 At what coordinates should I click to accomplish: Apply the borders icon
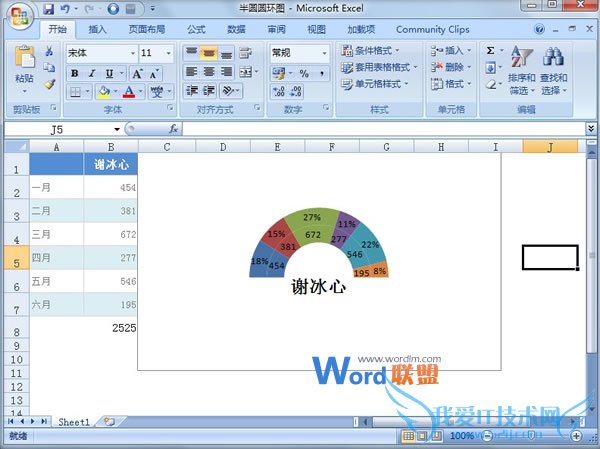75,92
